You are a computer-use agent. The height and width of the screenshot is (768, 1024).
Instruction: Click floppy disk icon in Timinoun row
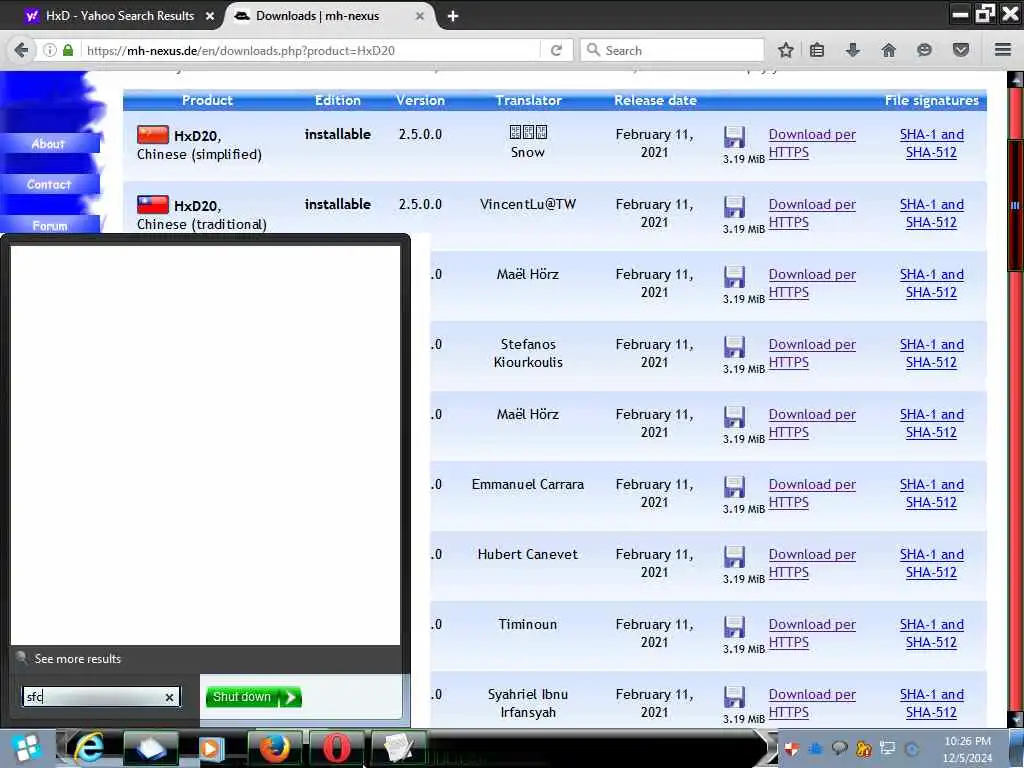click(x=734, y=627)
